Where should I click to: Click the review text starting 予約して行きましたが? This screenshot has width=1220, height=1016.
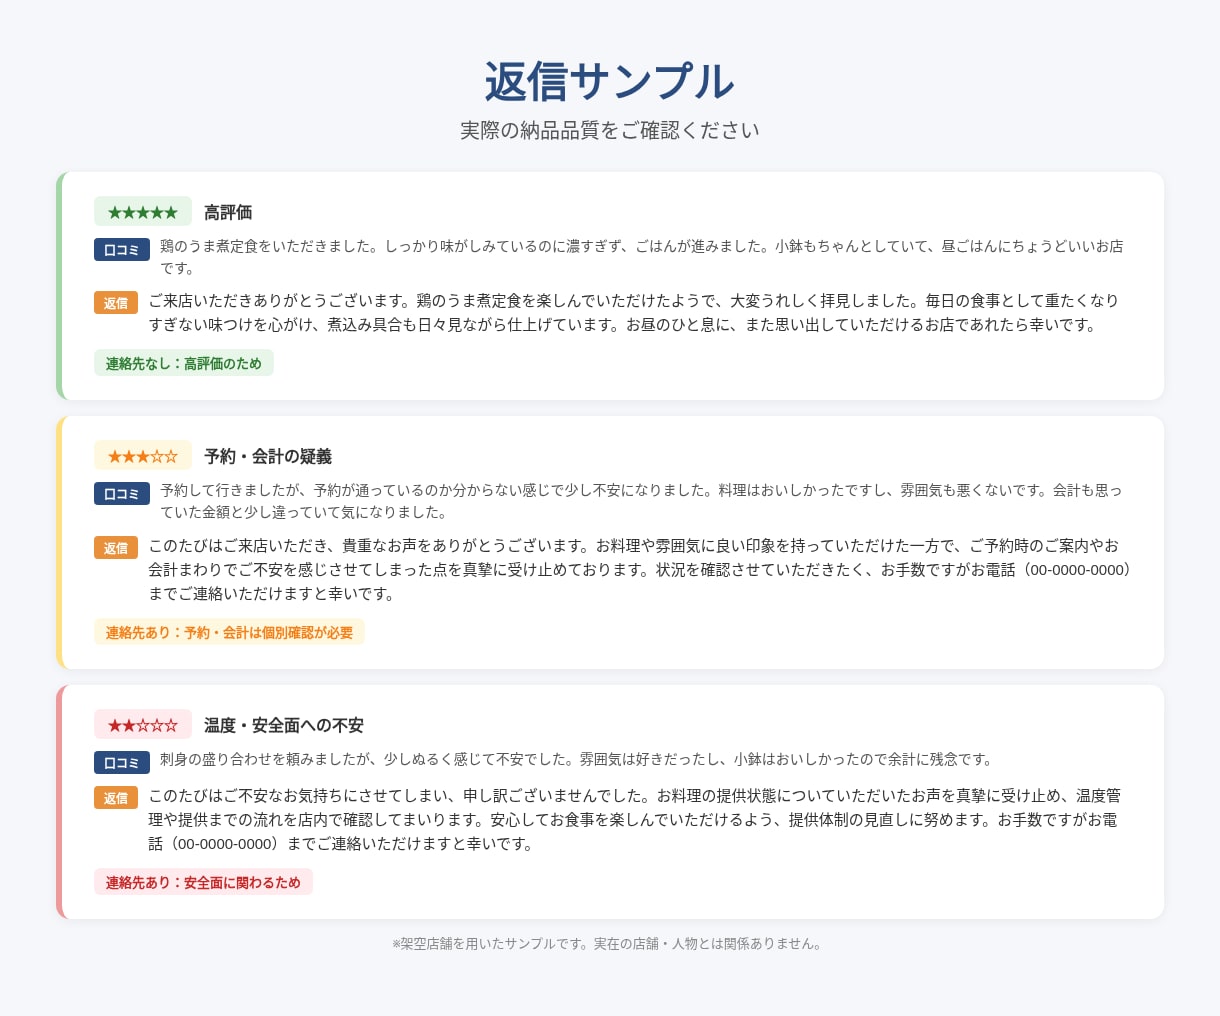coord(642,501)
